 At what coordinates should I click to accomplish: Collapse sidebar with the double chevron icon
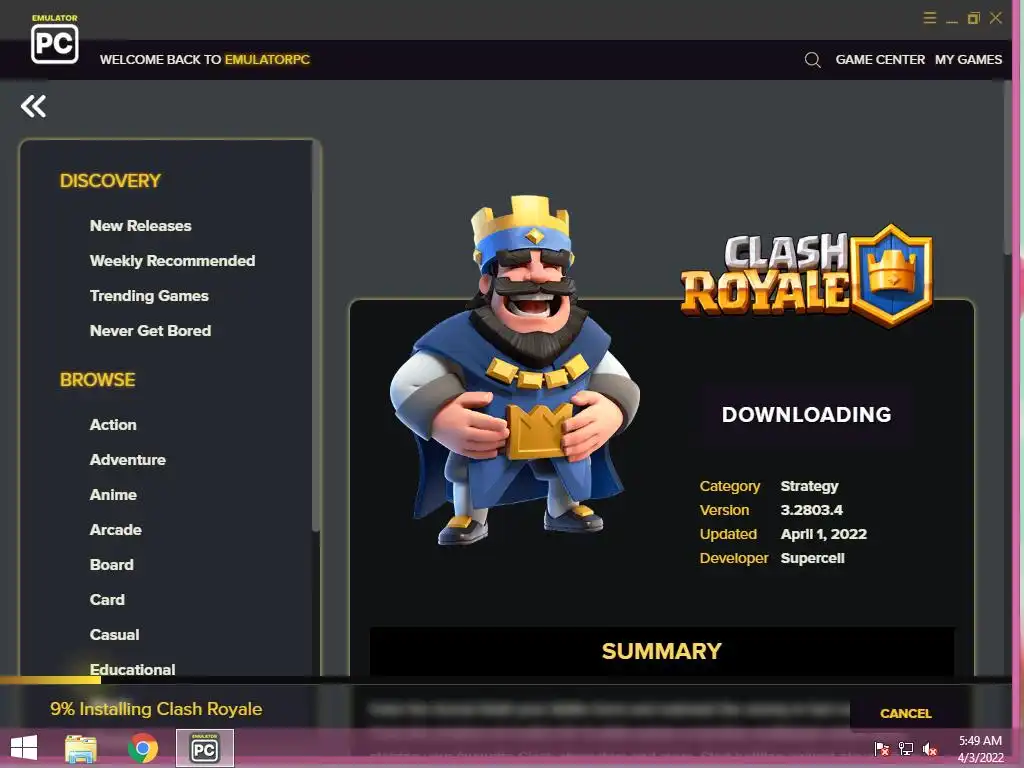tap(33, 106)
